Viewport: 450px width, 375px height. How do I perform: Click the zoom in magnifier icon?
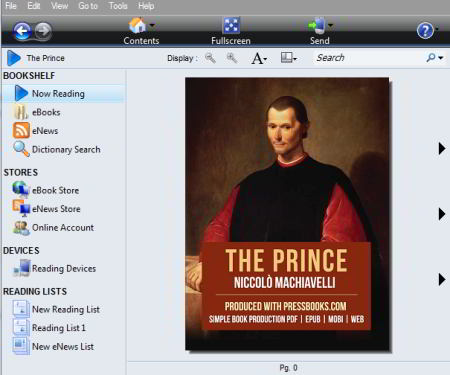232,58
